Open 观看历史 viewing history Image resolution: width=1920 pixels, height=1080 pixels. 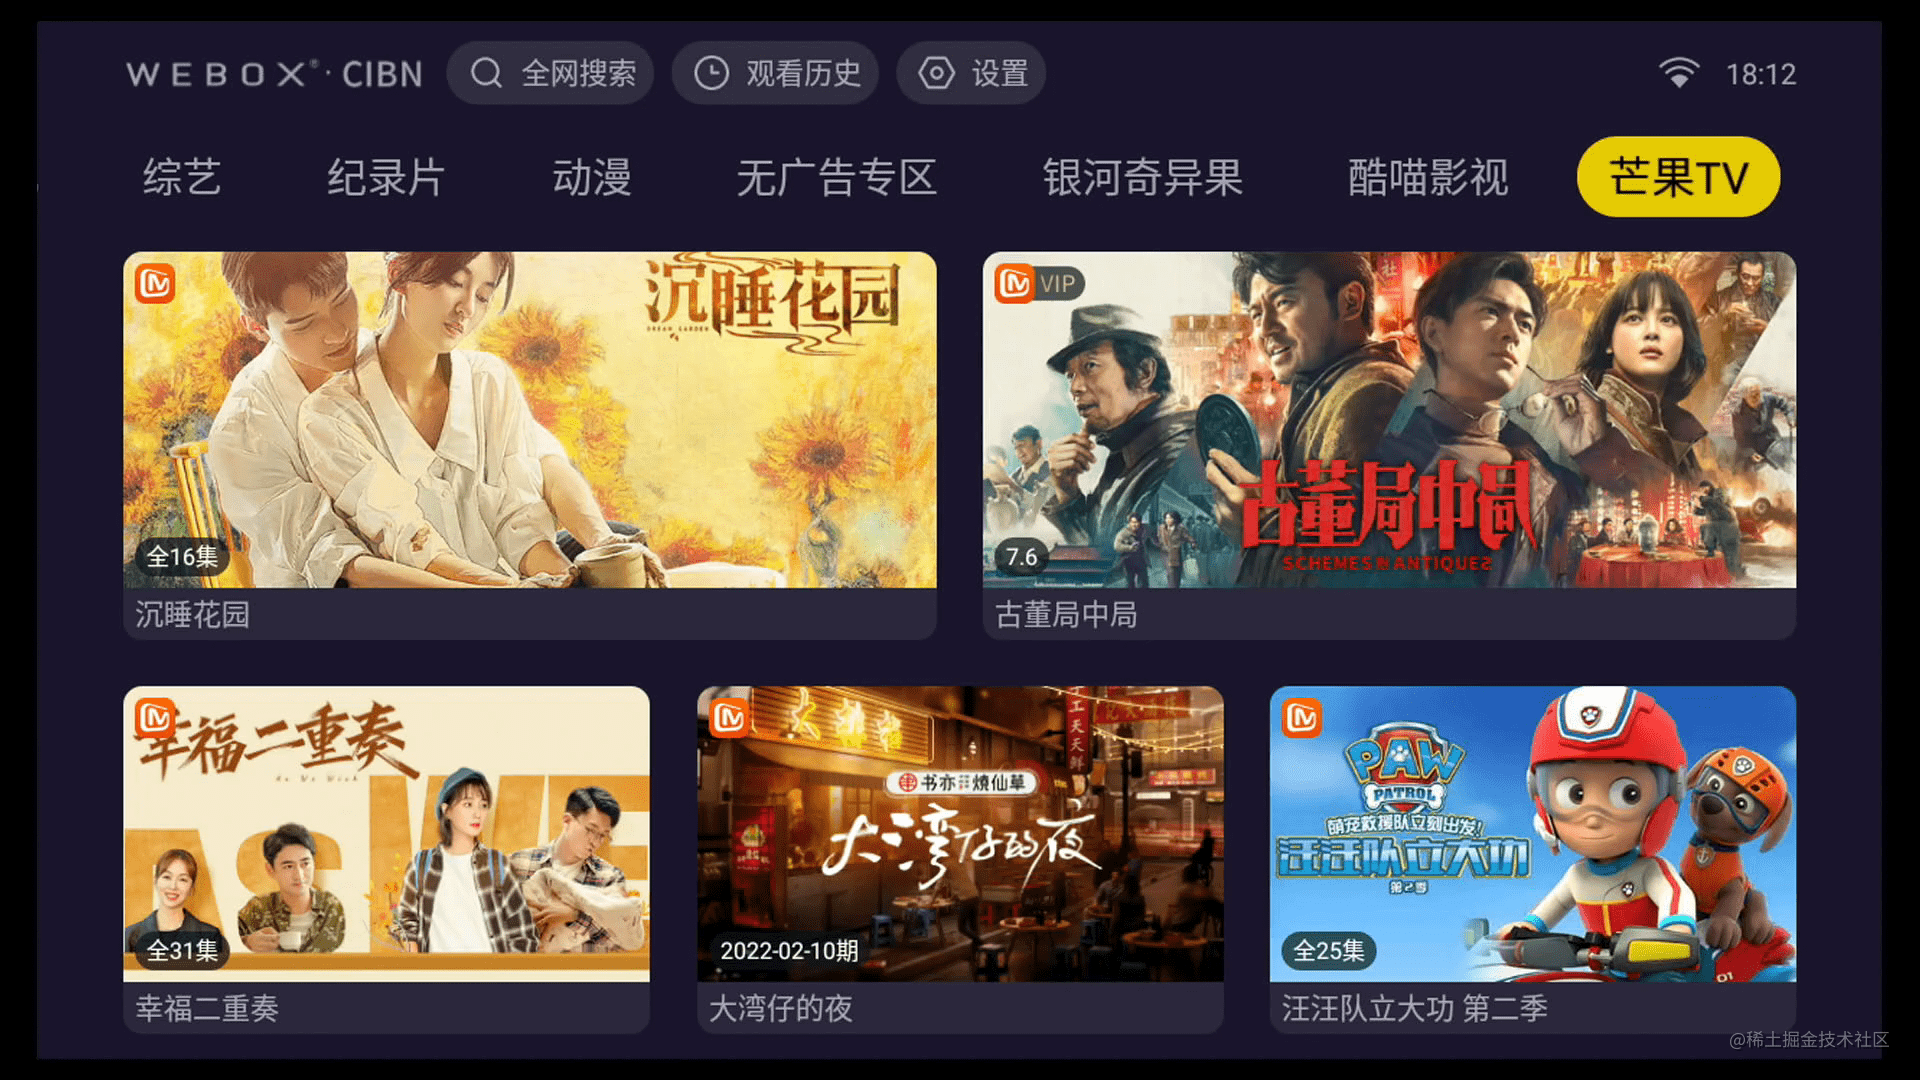[x=775, y=73]
